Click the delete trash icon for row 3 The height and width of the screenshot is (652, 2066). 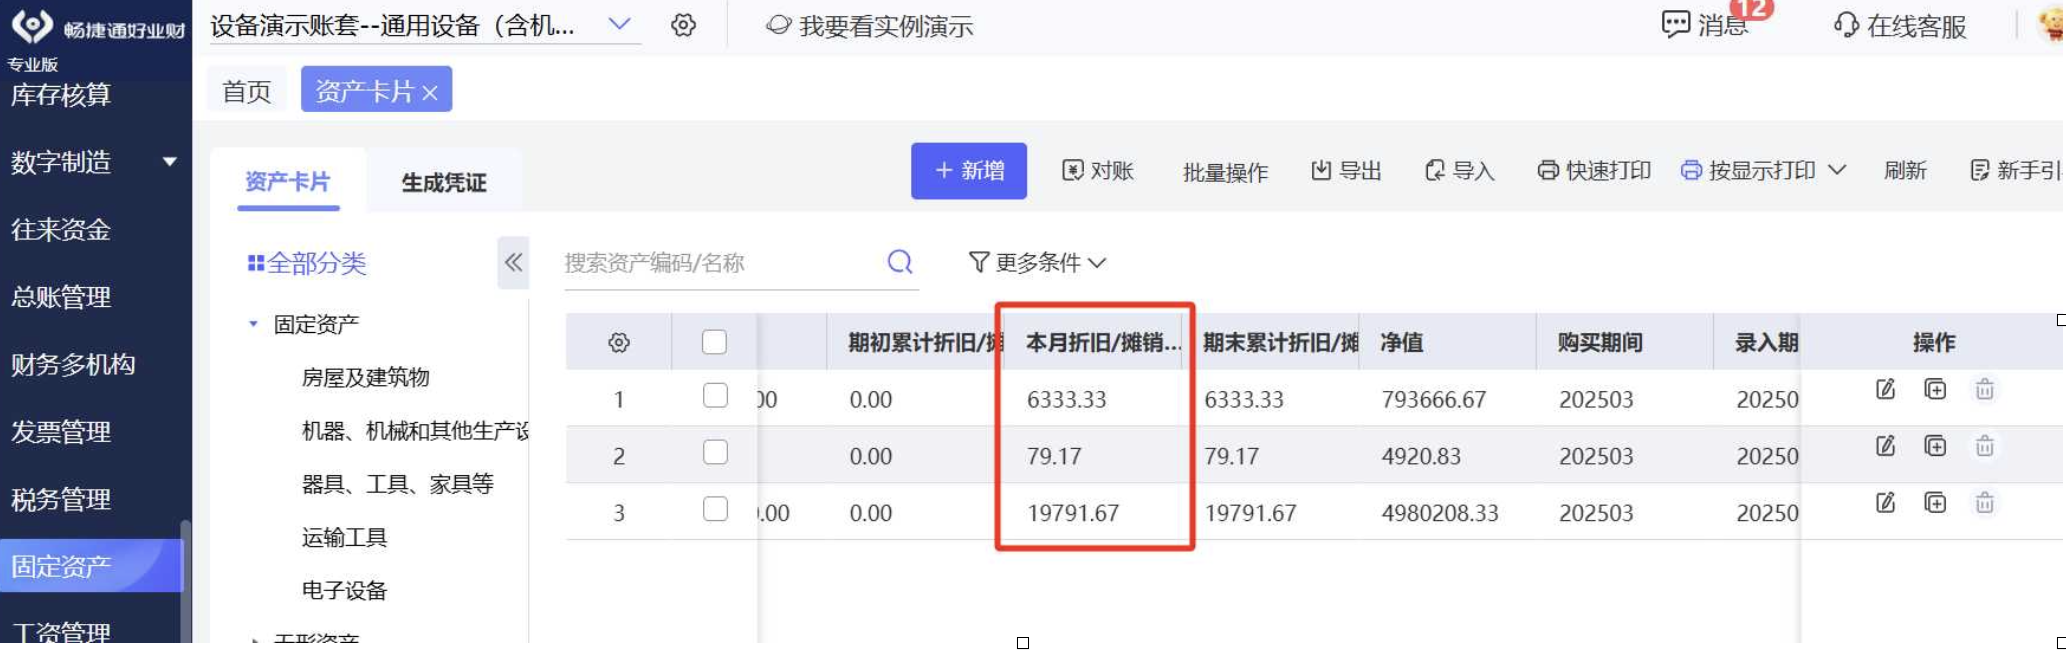(x=1984, y=503)
